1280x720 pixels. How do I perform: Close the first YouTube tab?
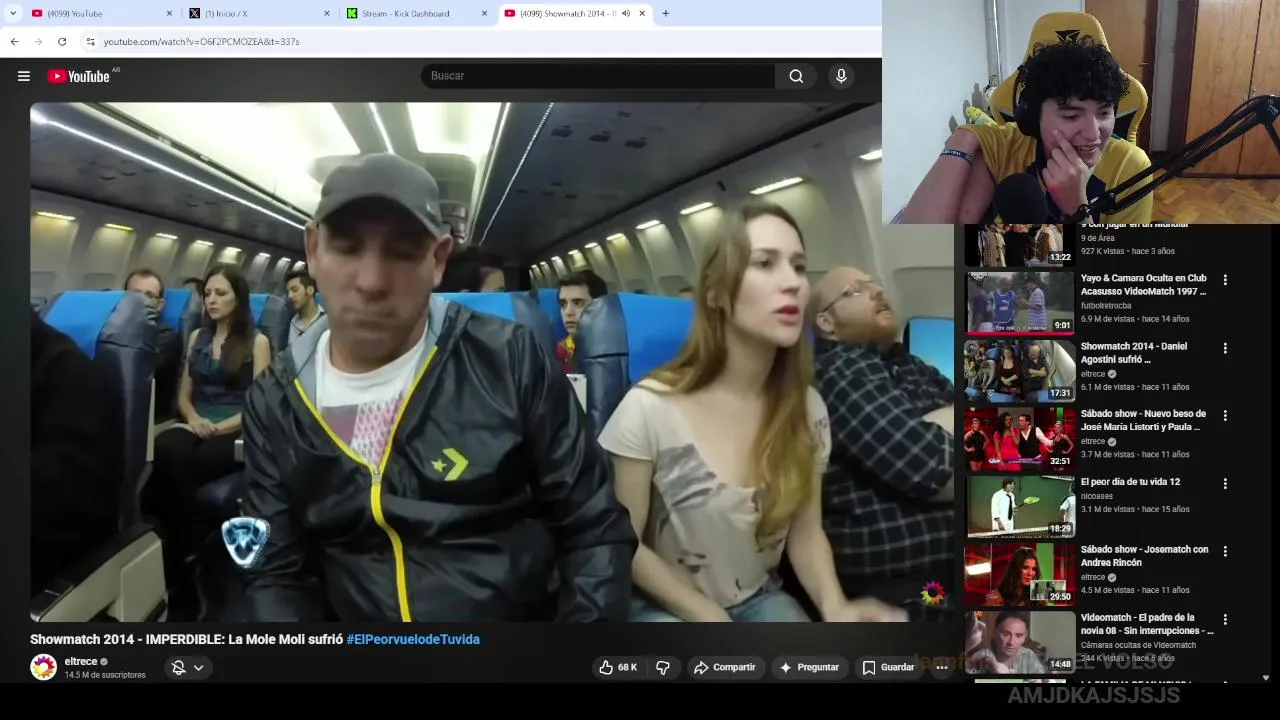tap(168, 13)
